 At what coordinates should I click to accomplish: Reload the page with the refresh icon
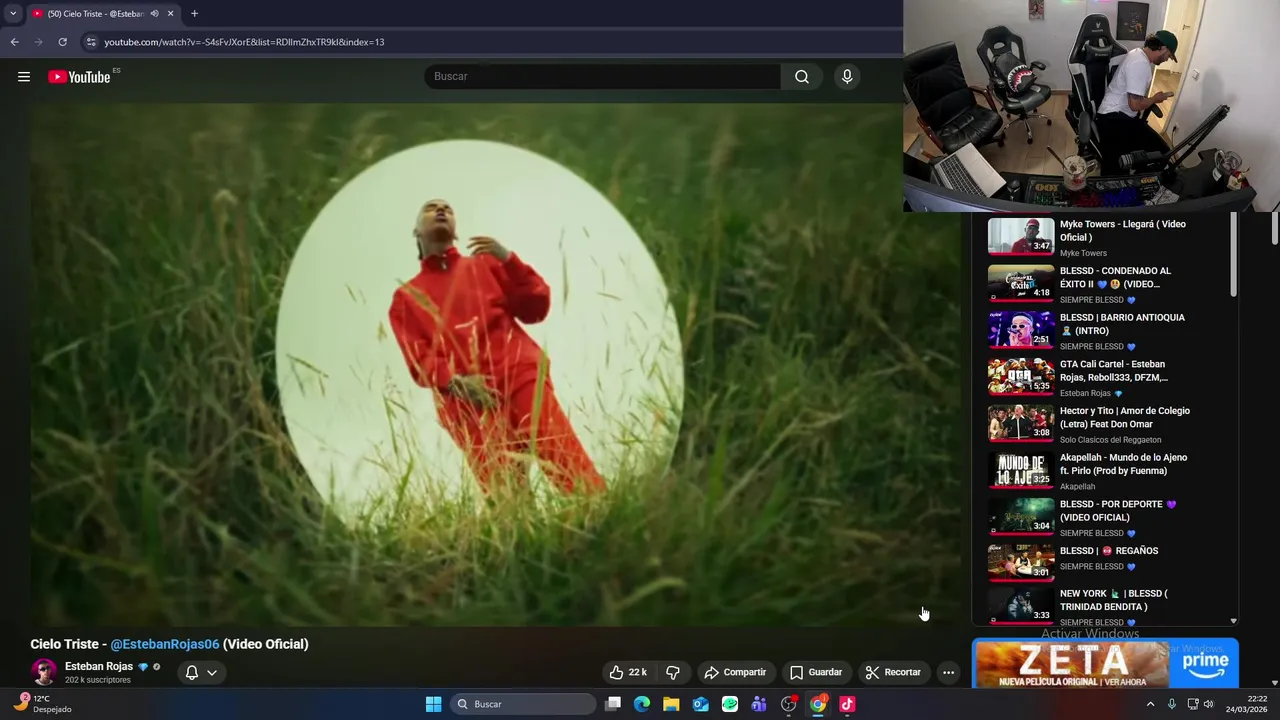(62, 42)
